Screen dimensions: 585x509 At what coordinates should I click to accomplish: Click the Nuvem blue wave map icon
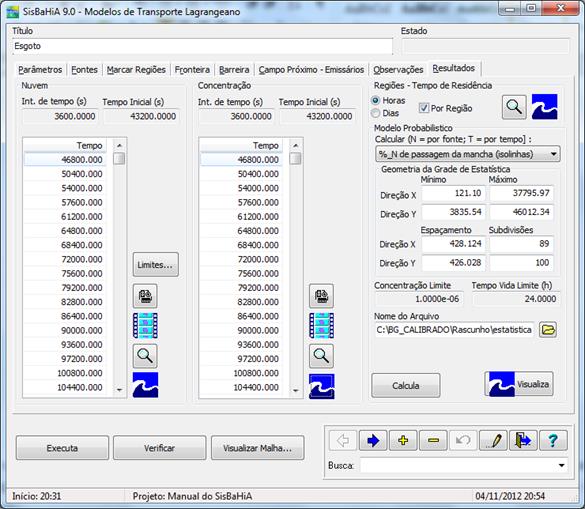(x=146, y=385)
